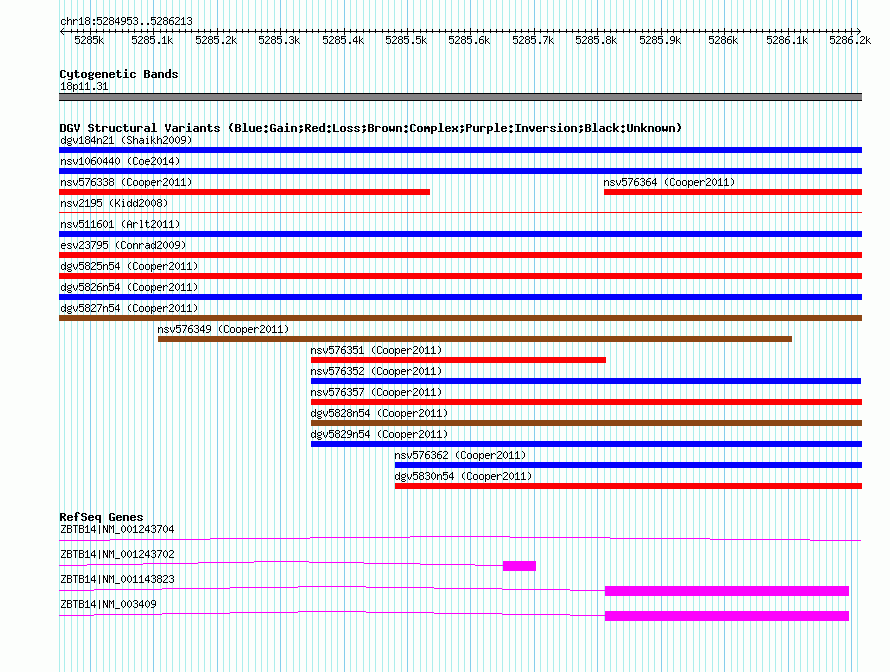Click the blue nsv576362 gain bar
The height and width of the screenshot is (672, 890).
tap(628, 465)
